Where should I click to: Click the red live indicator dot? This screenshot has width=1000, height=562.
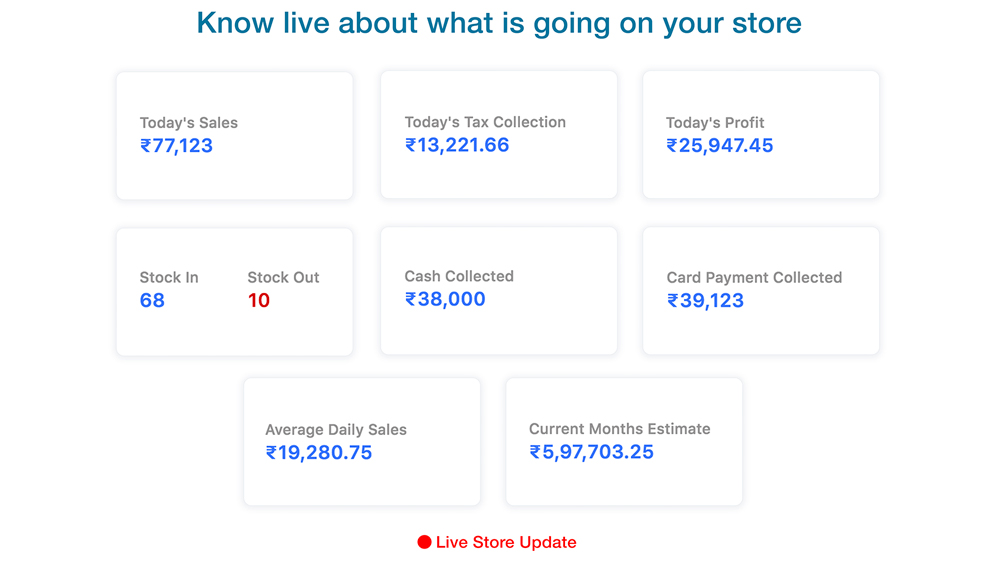pos(424,542)
